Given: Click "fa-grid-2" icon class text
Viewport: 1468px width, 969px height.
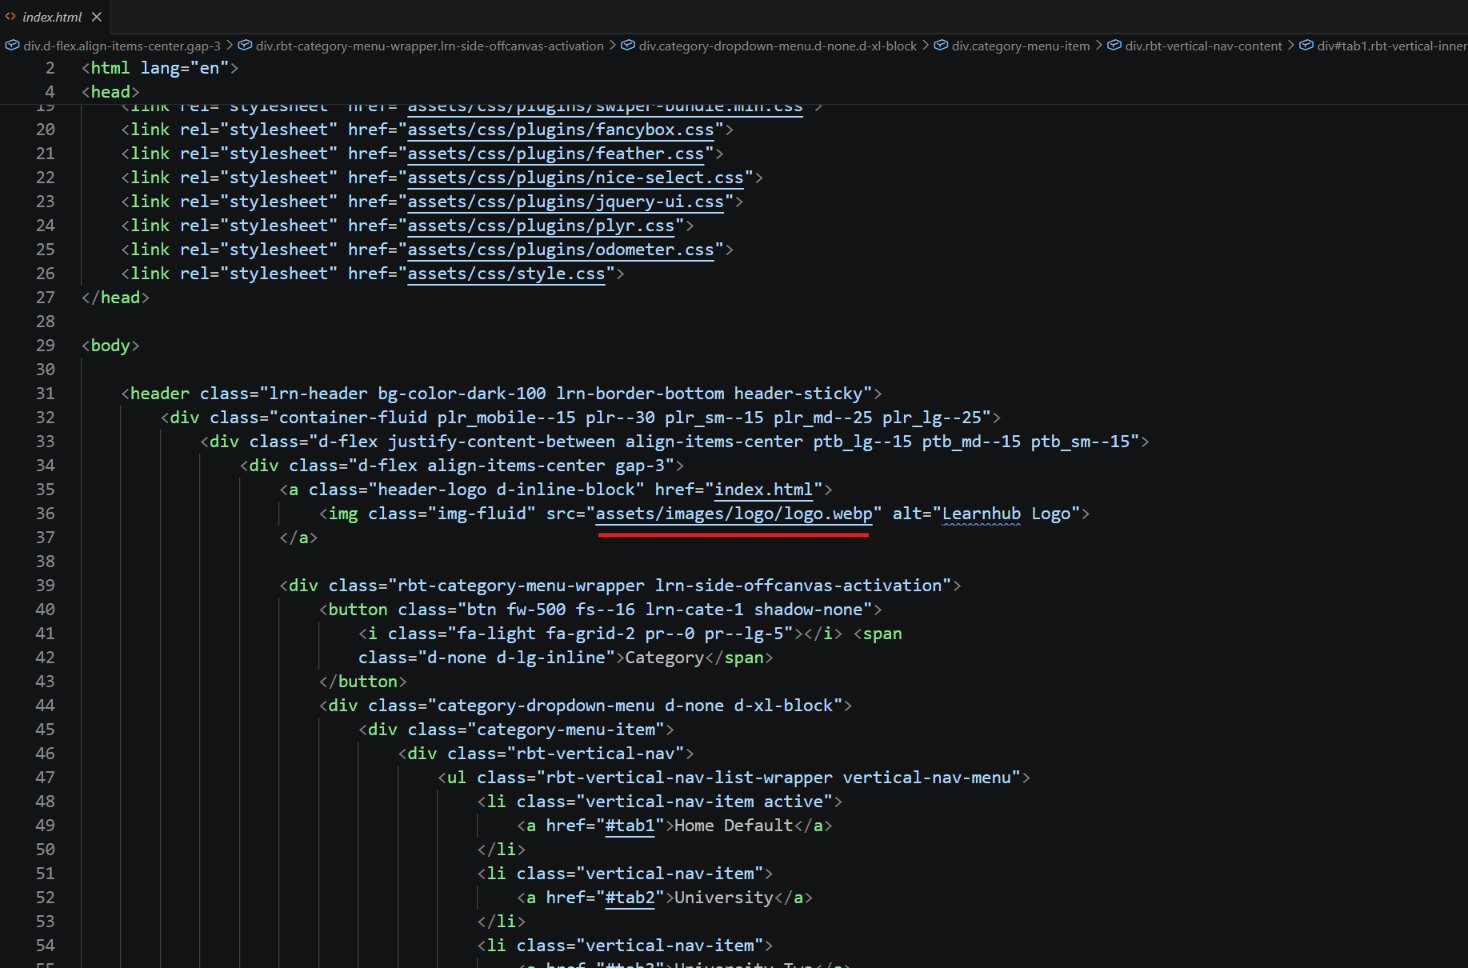Looking at the screenshot, I should pos(590,634).
